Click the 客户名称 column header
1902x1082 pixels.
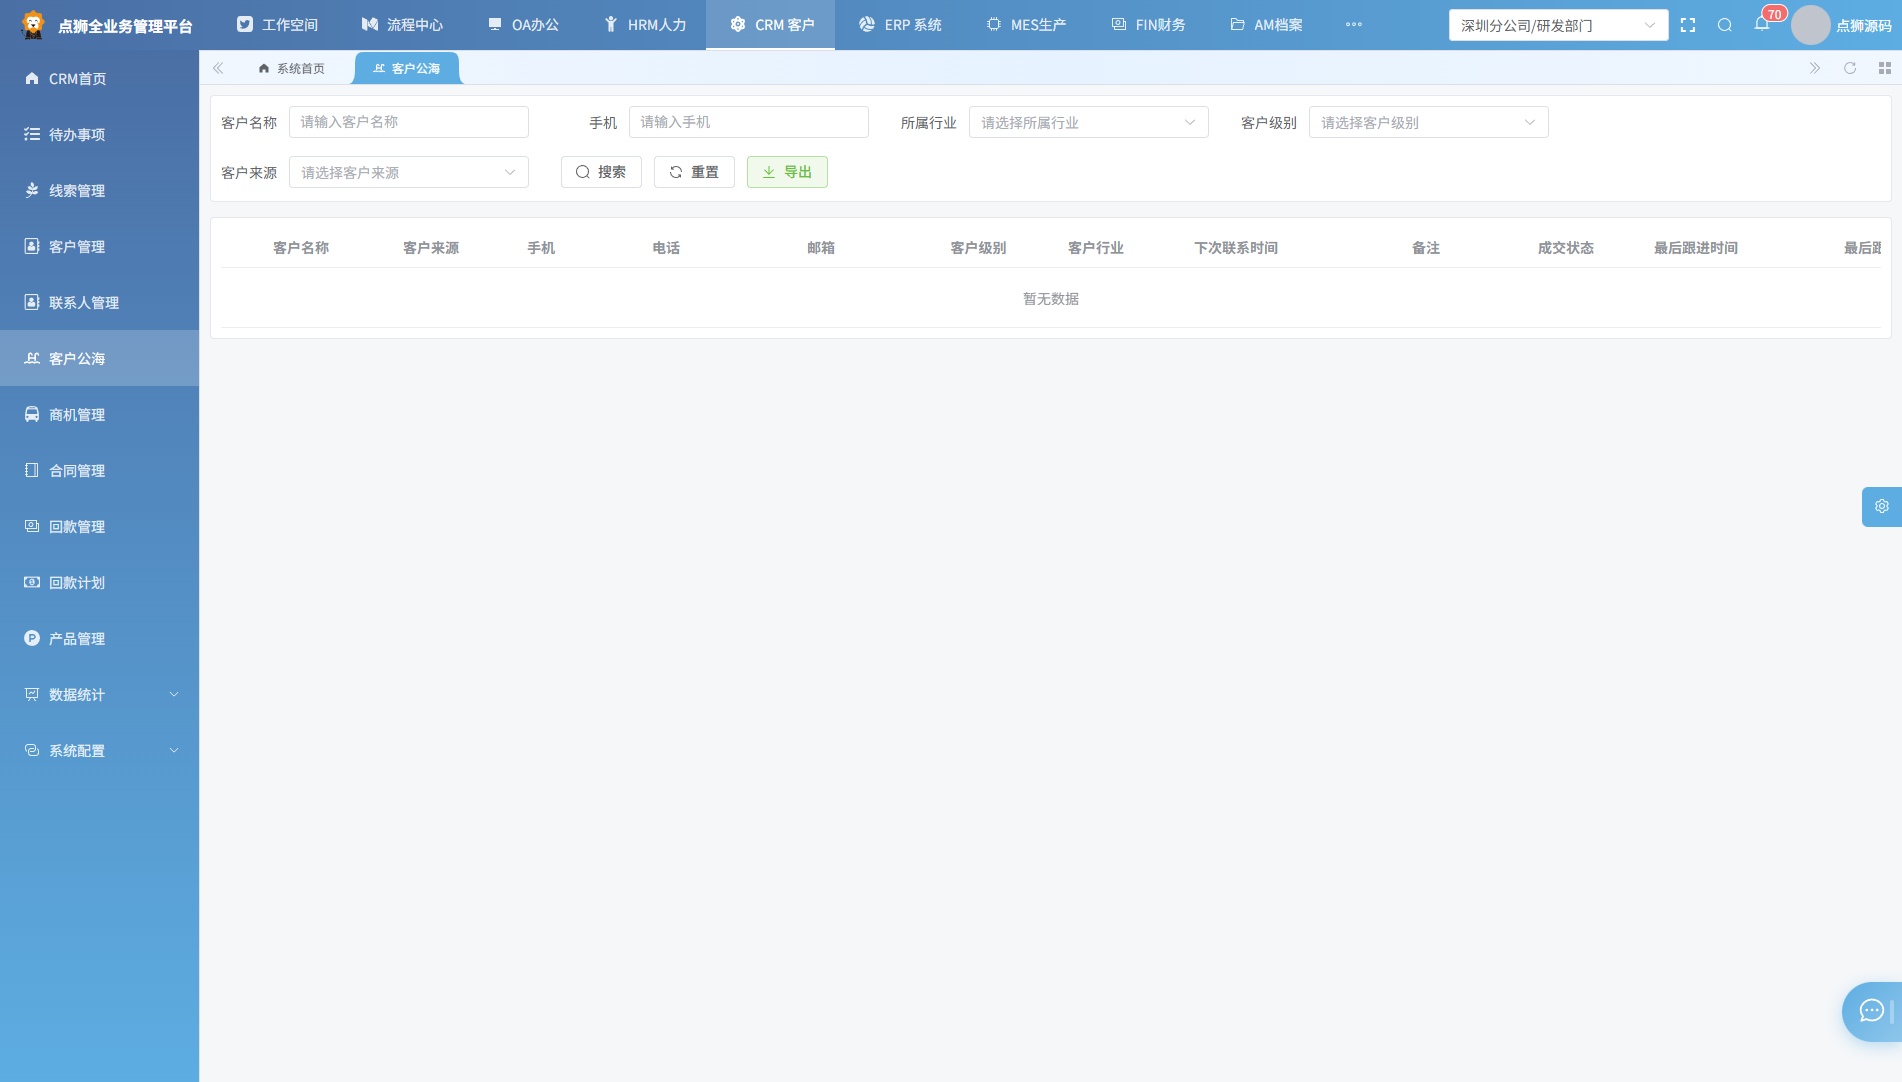click(x=301, y=248)
